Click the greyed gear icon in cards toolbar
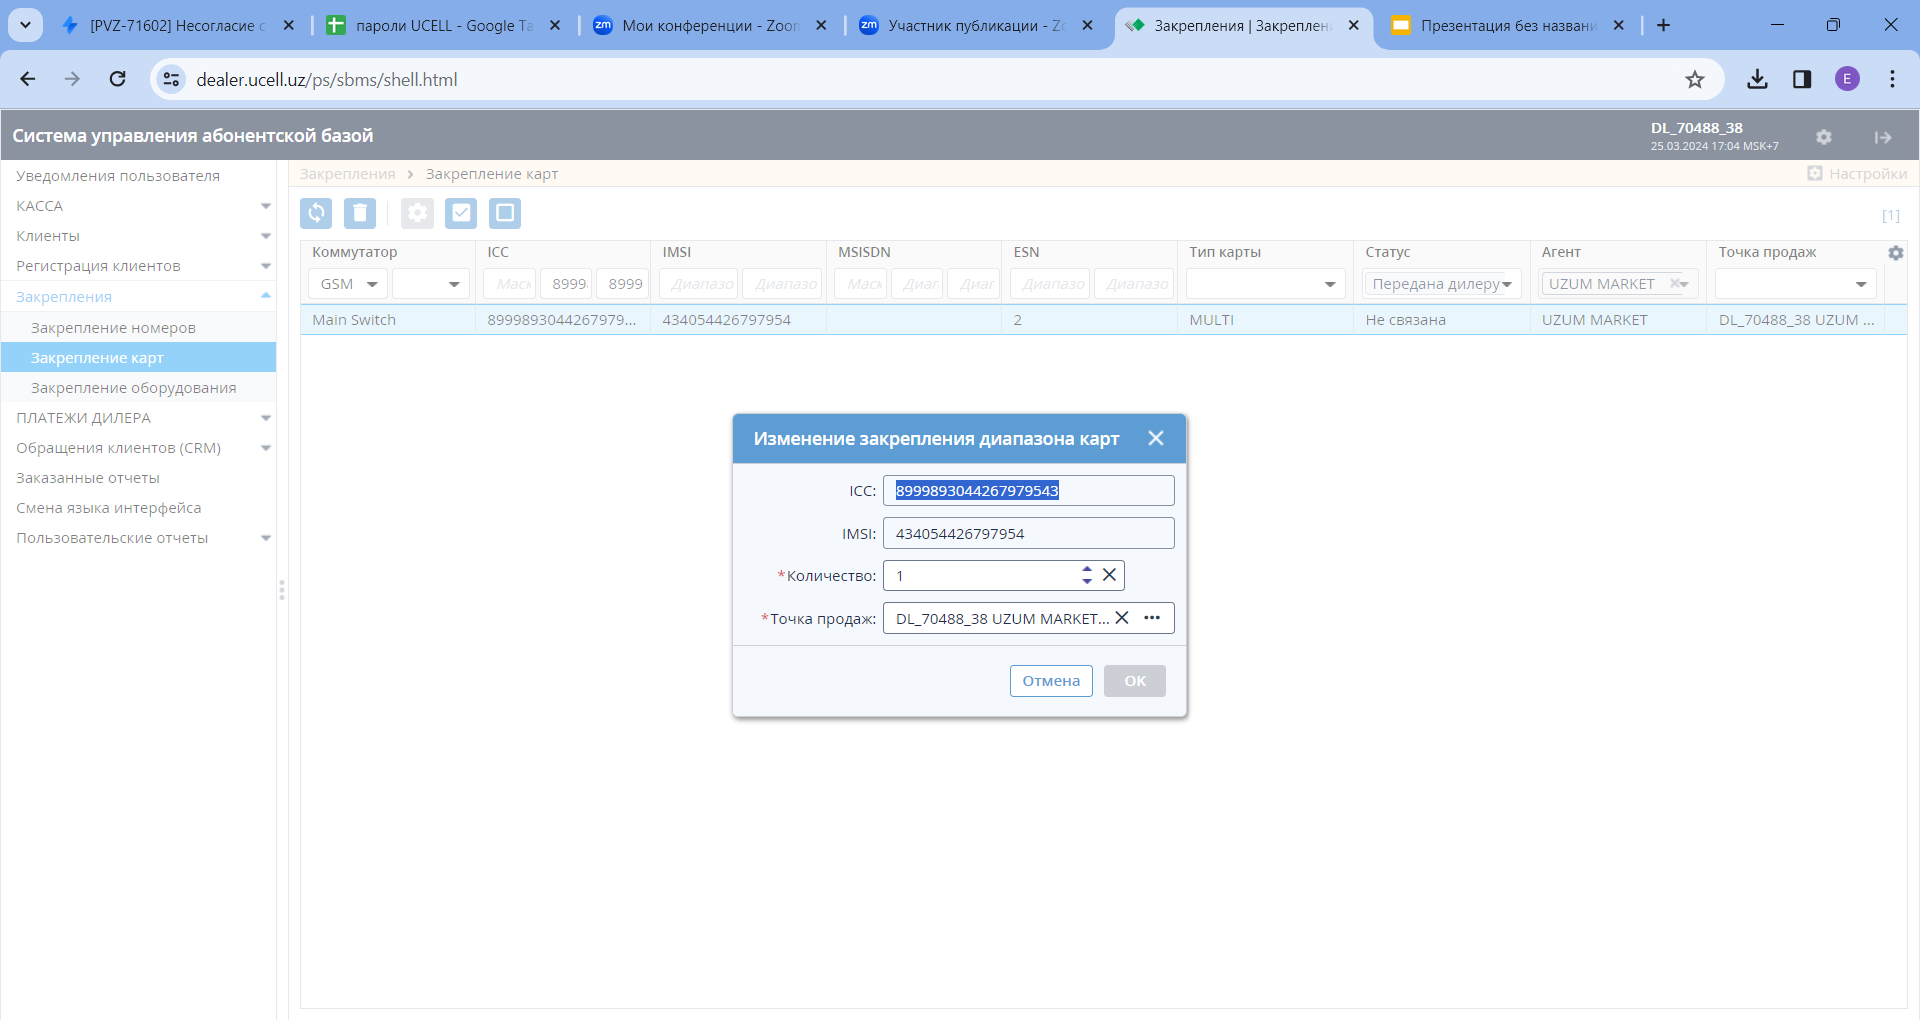This screenshot has width=1920, height=1020. (x=417, y=213)
